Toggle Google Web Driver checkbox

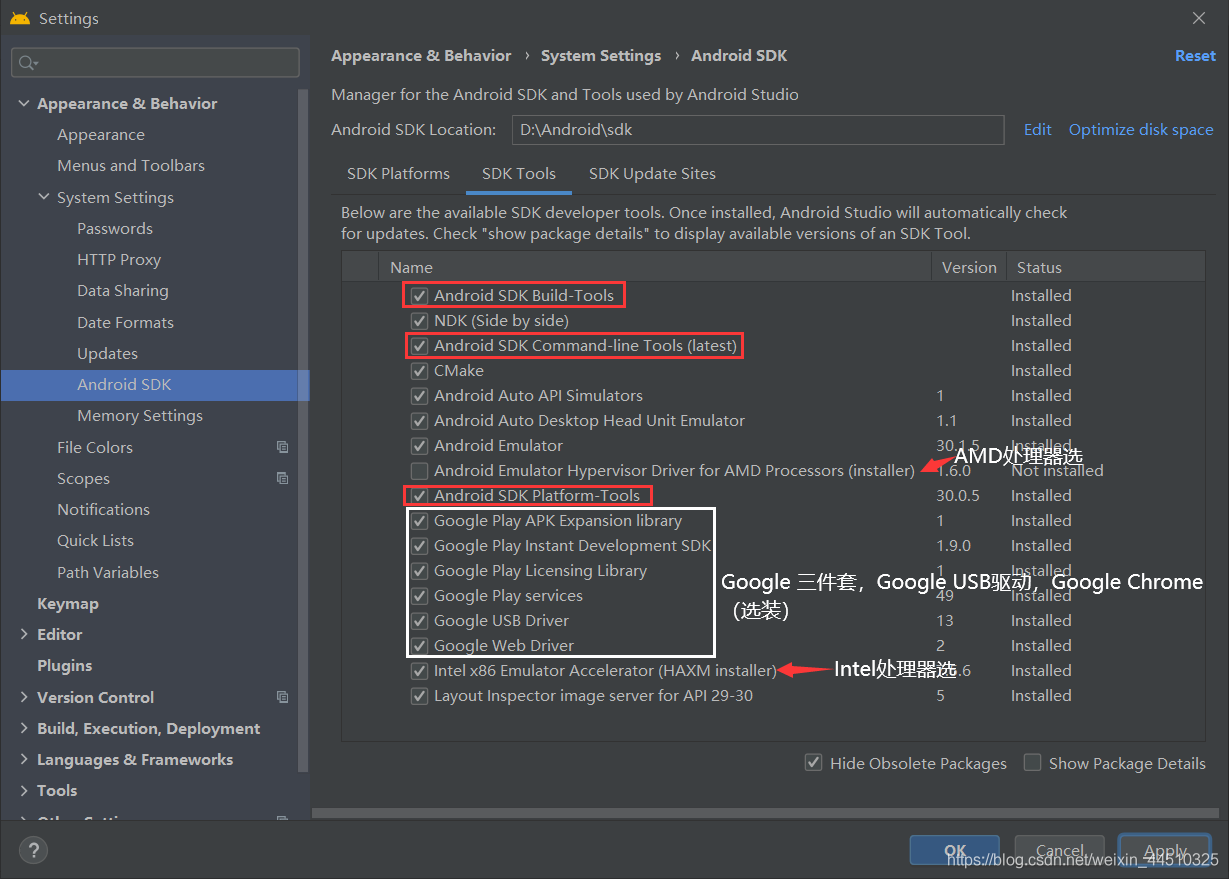419,646
